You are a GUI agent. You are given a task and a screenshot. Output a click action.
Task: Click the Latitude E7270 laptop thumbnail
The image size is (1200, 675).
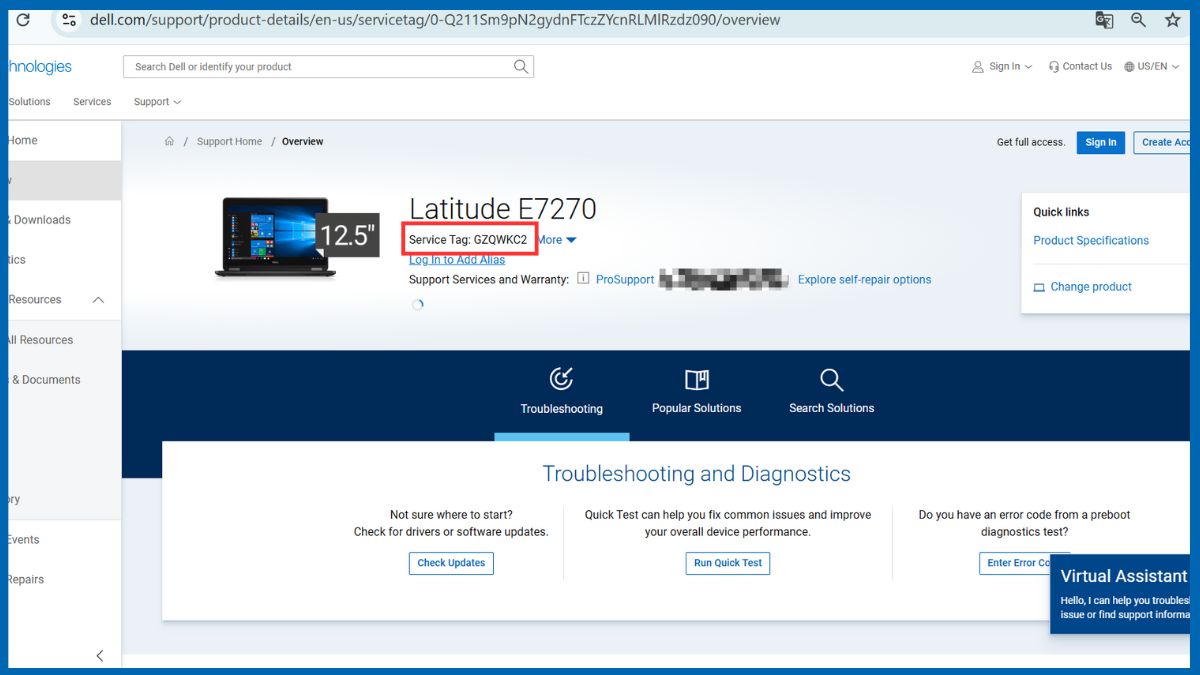click(x=276, y=237)
